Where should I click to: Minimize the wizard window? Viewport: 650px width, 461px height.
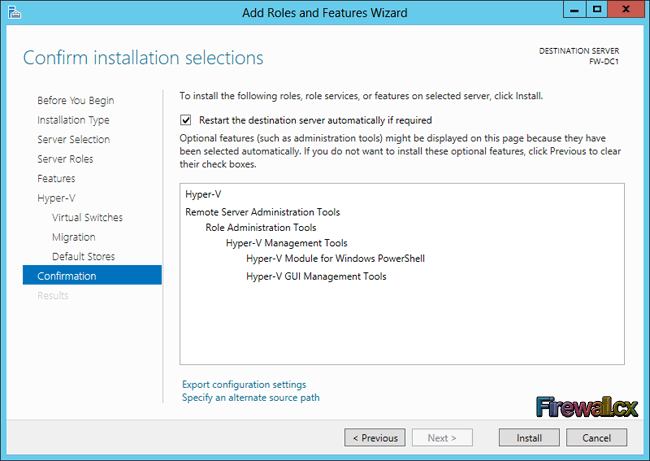575,9
